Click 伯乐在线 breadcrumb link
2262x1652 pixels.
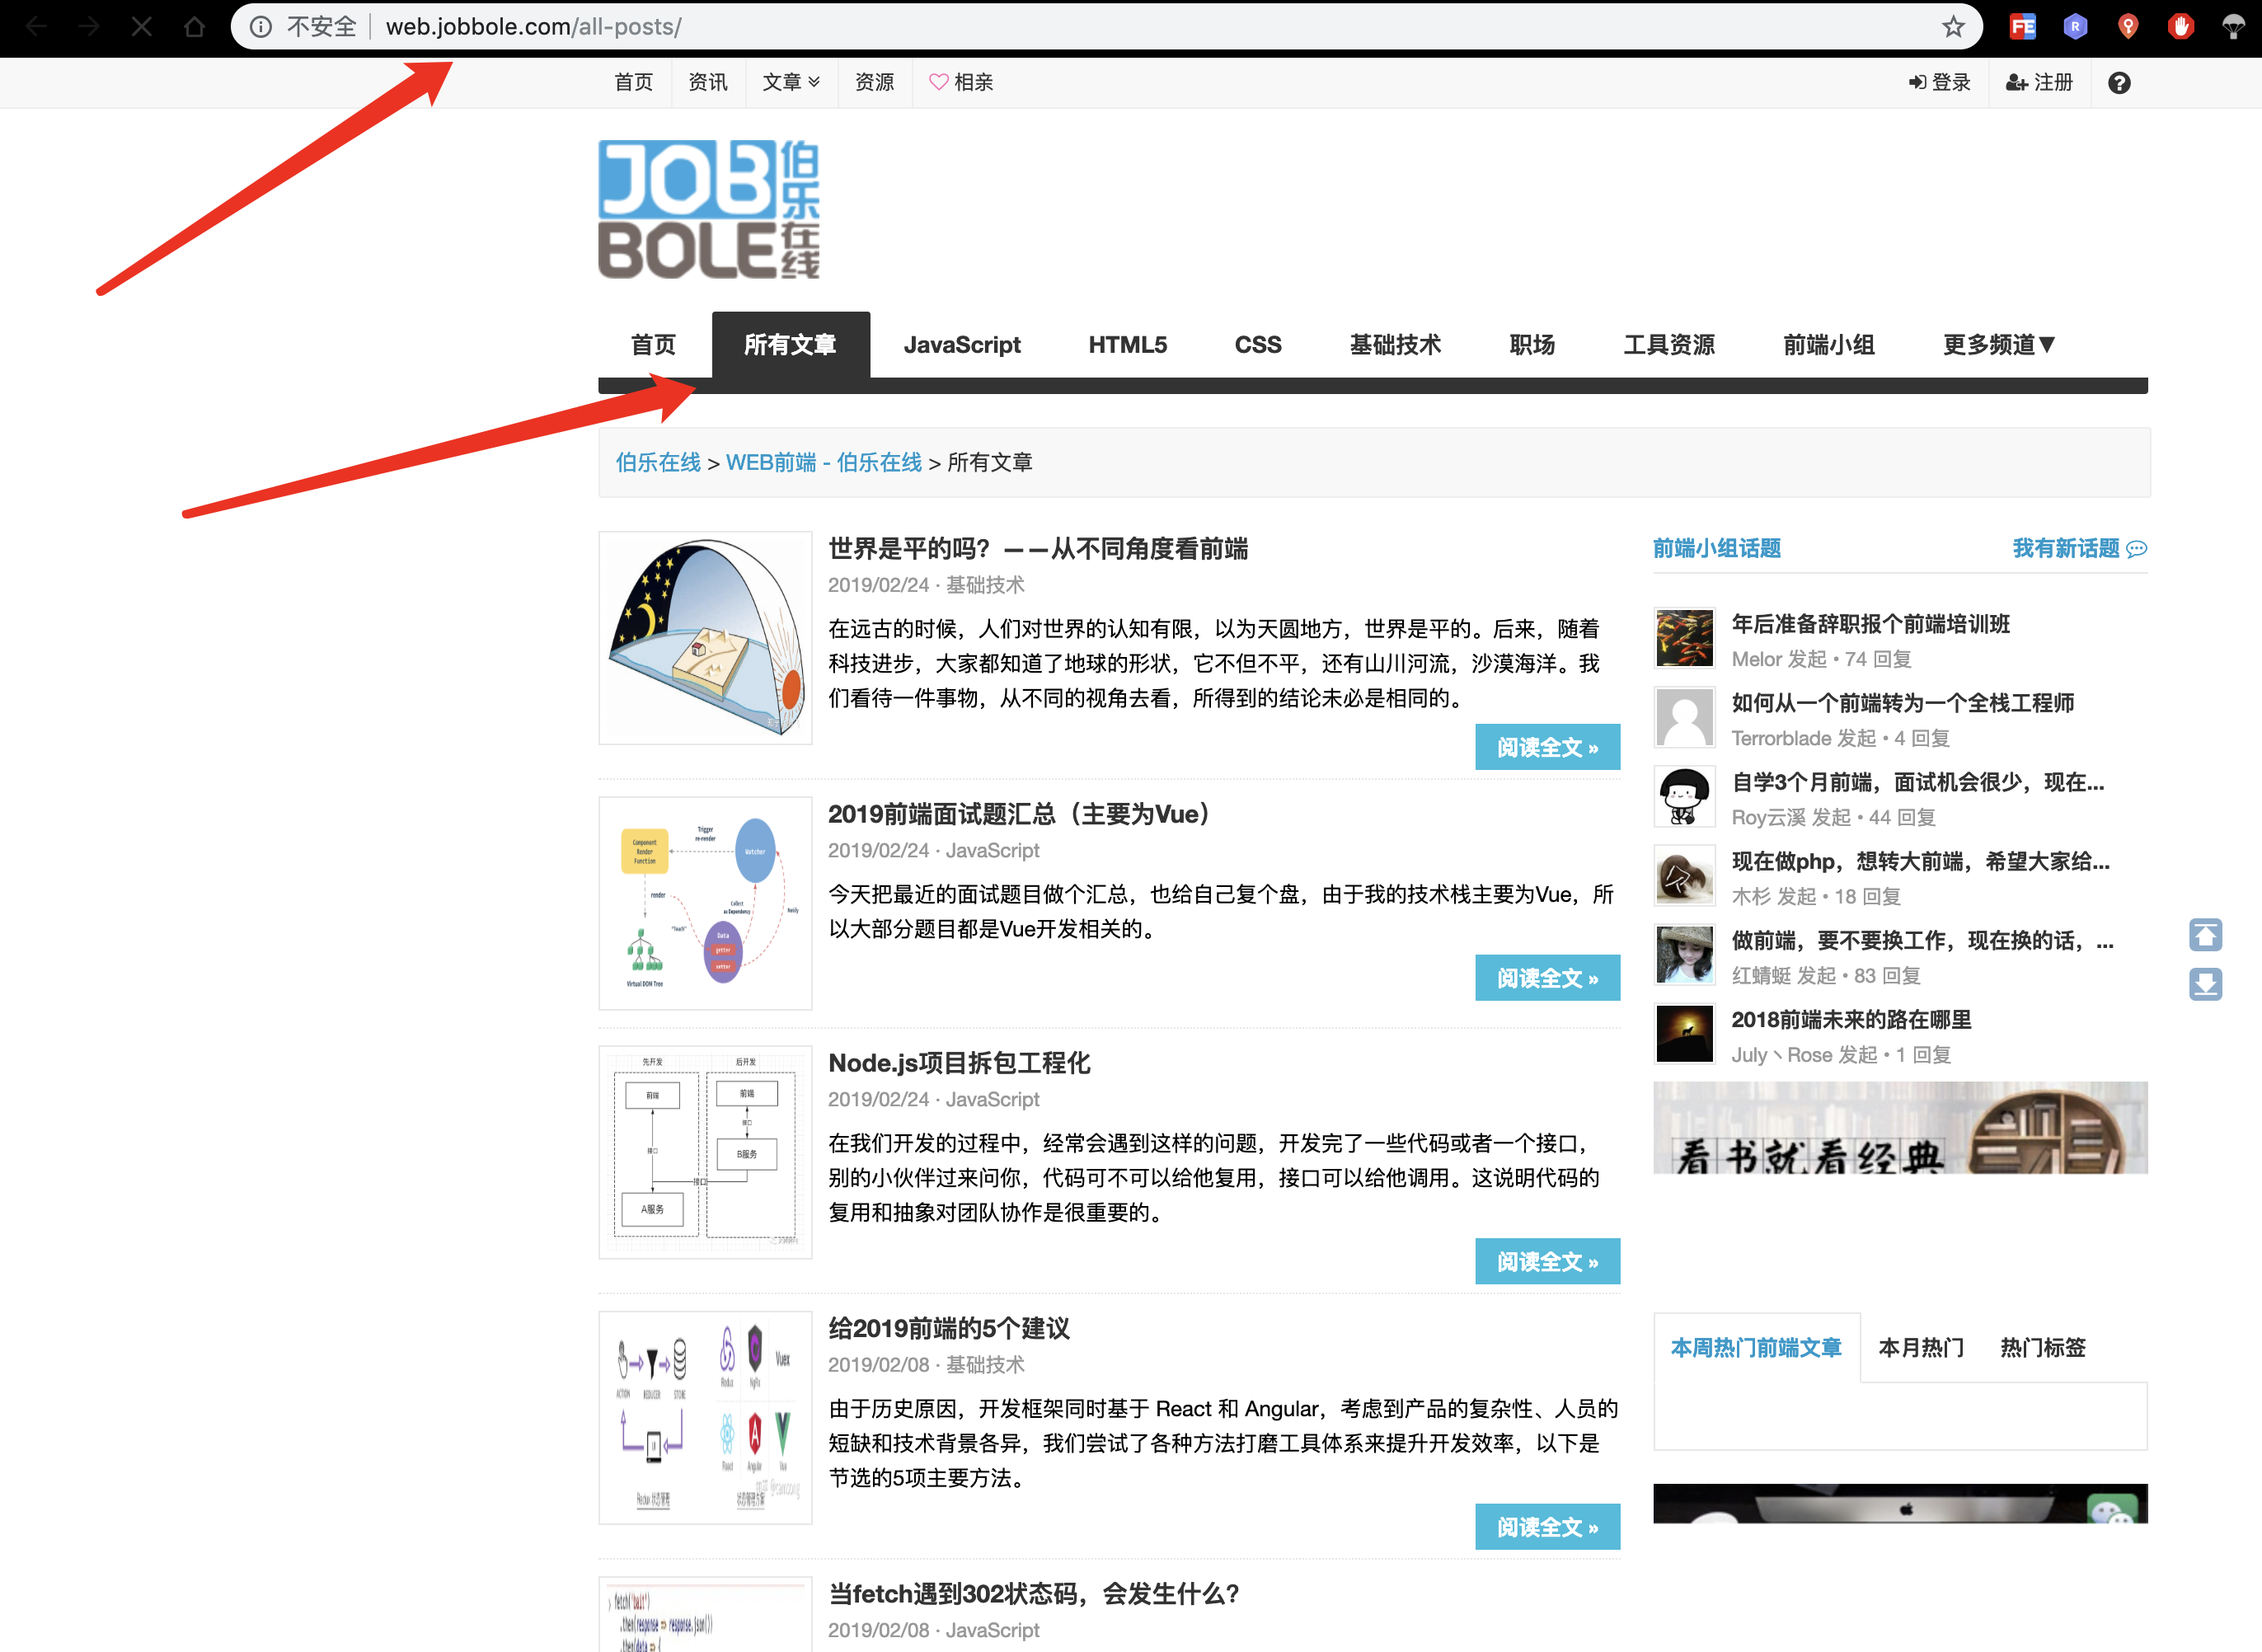[x=658, y=462]
